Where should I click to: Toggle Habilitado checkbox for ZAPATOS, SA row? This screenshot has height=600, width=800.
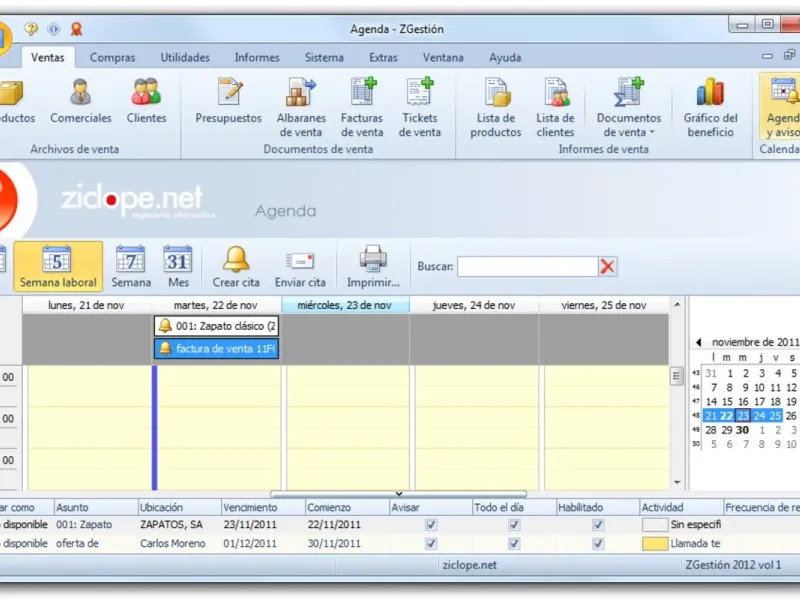(598, 524)
